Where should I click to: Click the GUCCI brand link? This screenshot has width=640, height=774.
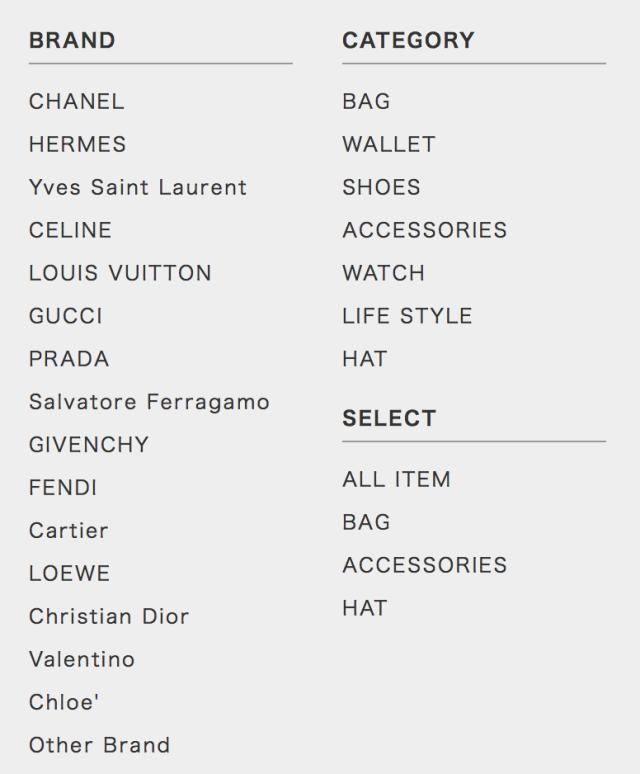coord(66,316)
